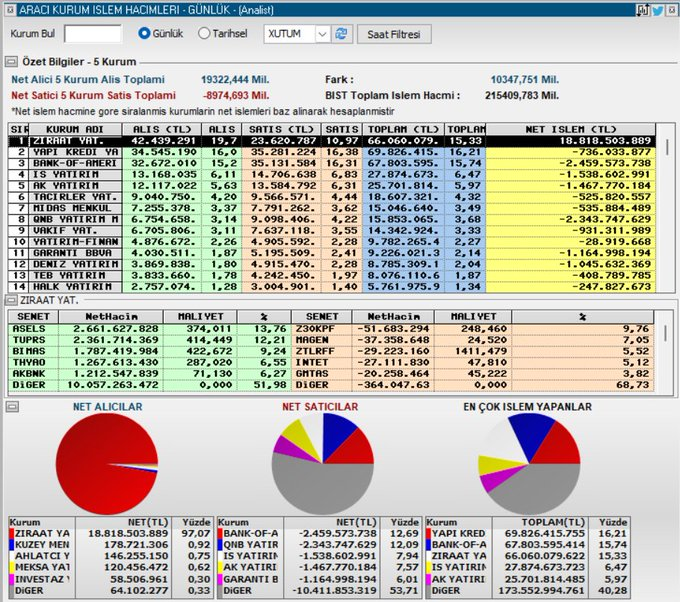Select the QNB YATIRIM M row

coord(332,220)
